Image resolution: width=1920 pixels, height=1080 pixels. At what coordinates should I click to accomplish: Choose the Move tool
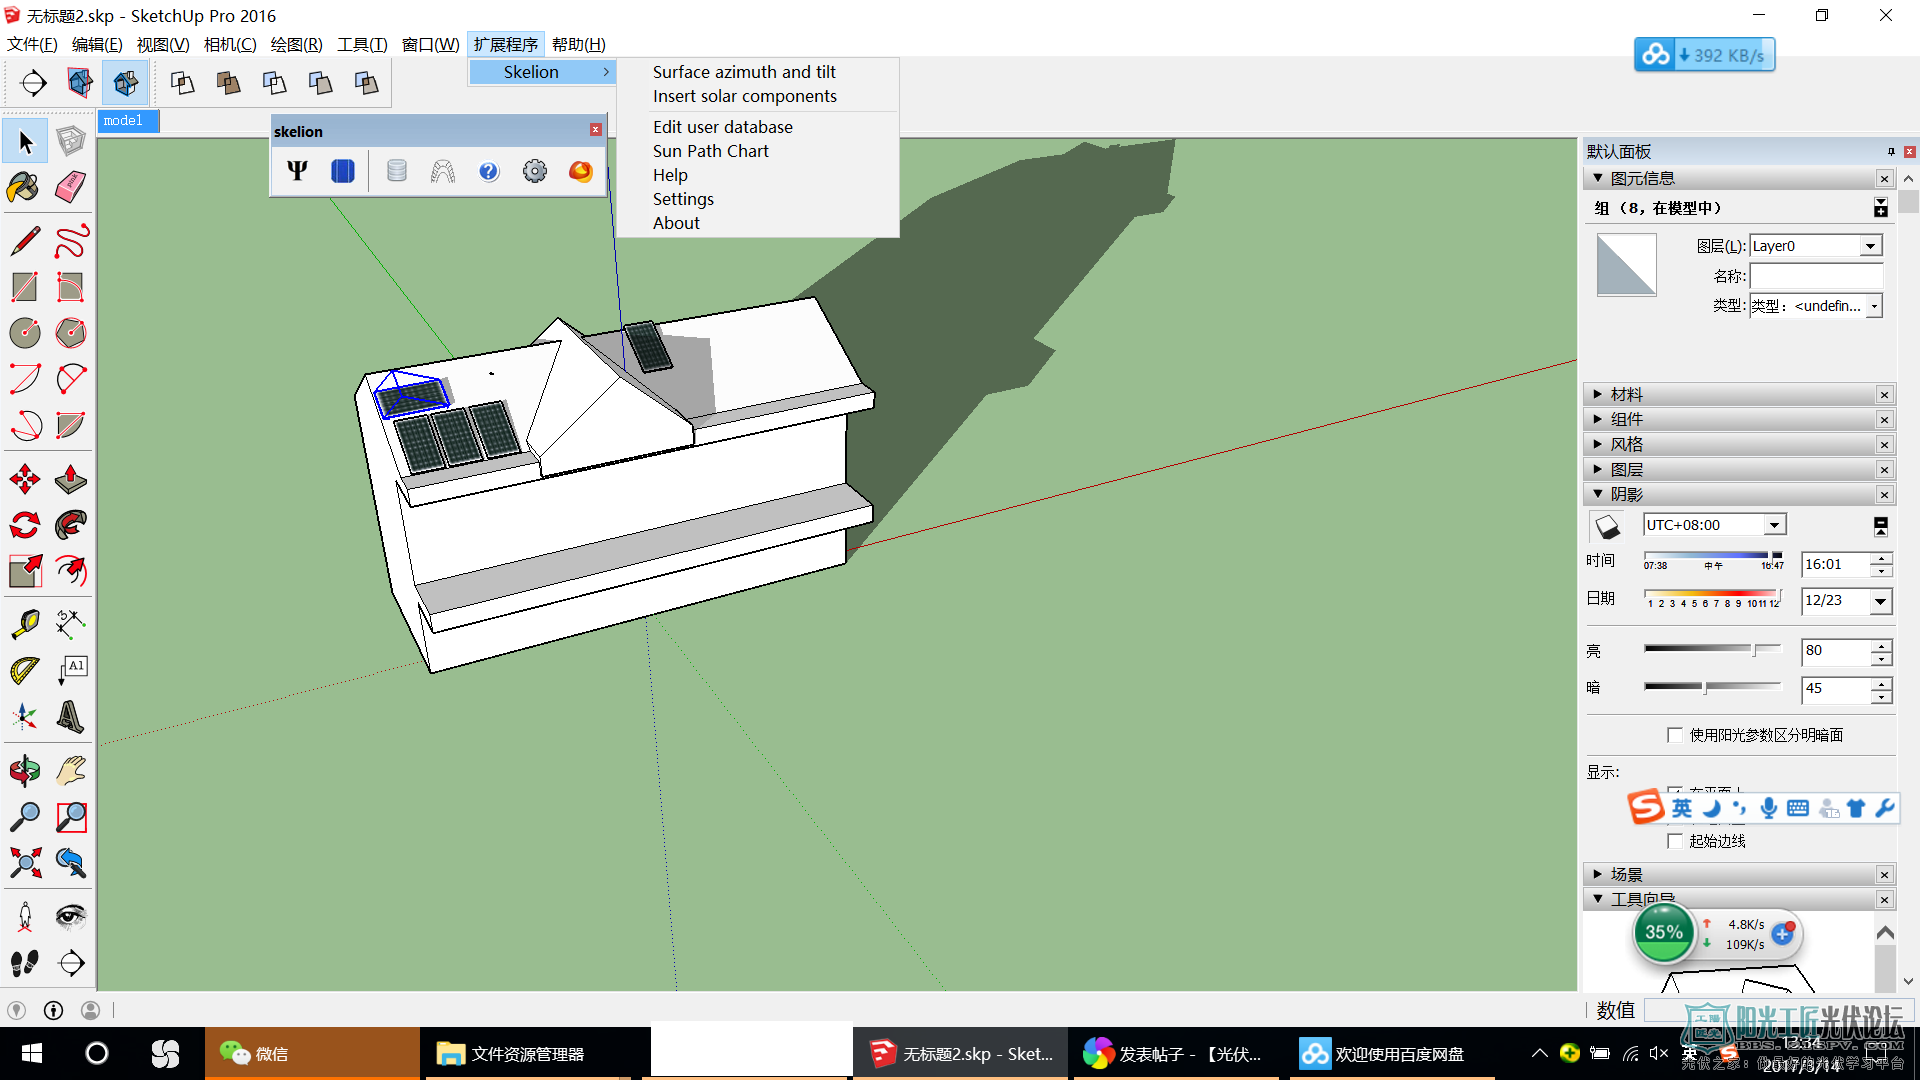24,479
